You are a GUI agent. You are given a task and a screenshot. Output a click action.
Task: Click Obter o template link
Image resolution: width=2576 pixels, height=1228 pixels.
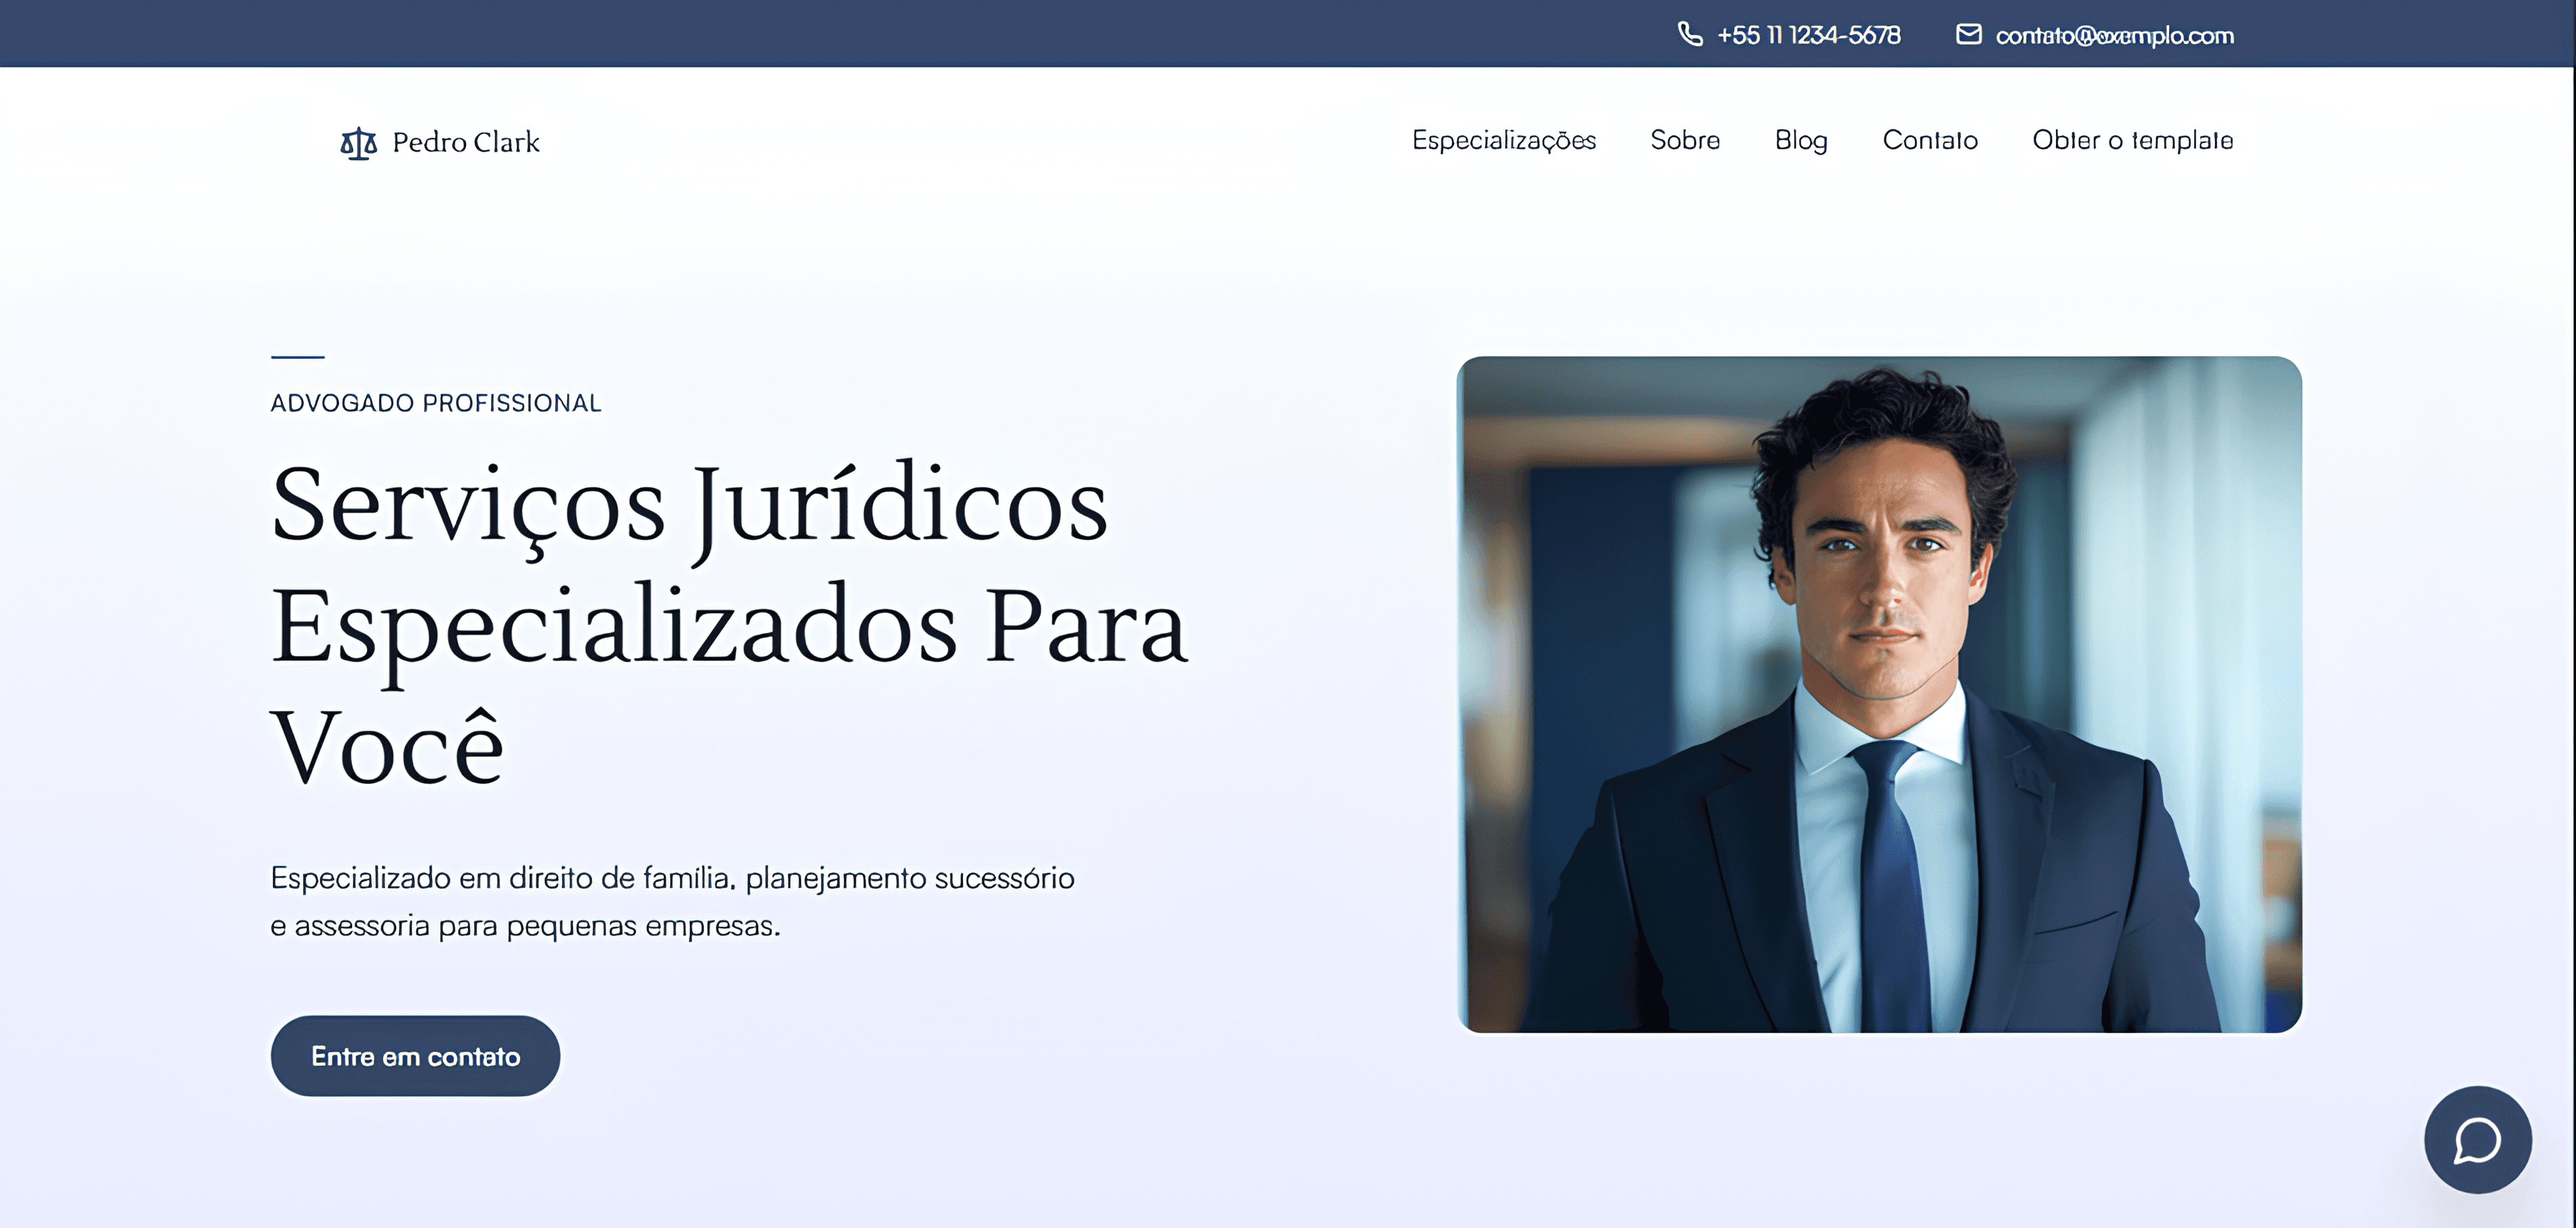coord(2132,140)
